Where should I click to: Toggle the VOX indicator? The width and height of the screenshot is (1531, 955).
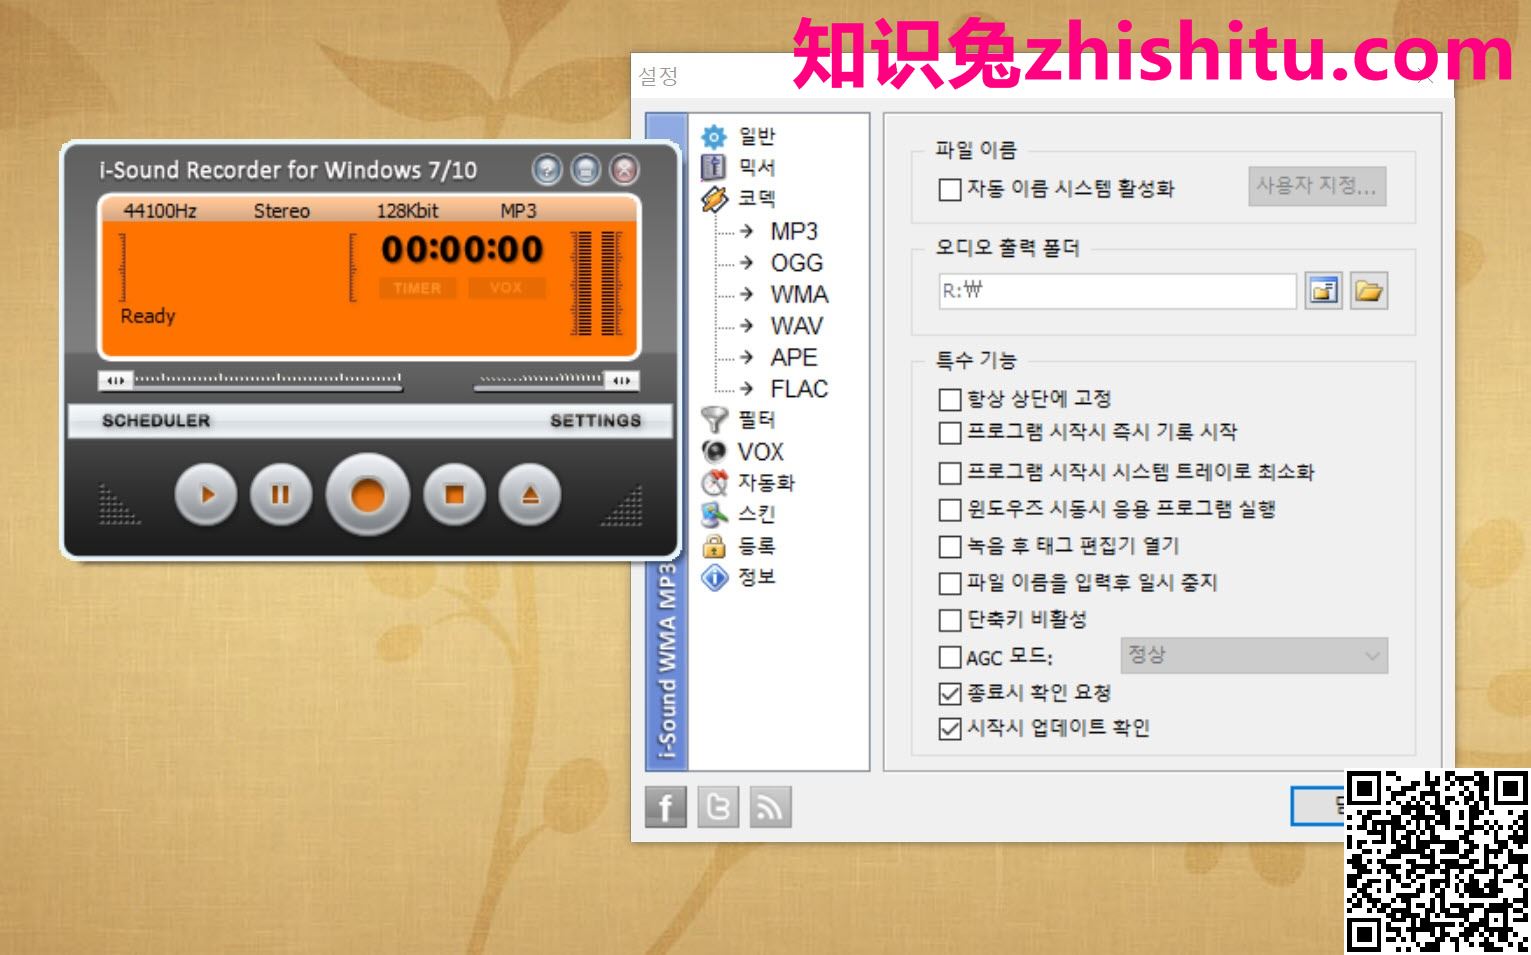point(506,288)
